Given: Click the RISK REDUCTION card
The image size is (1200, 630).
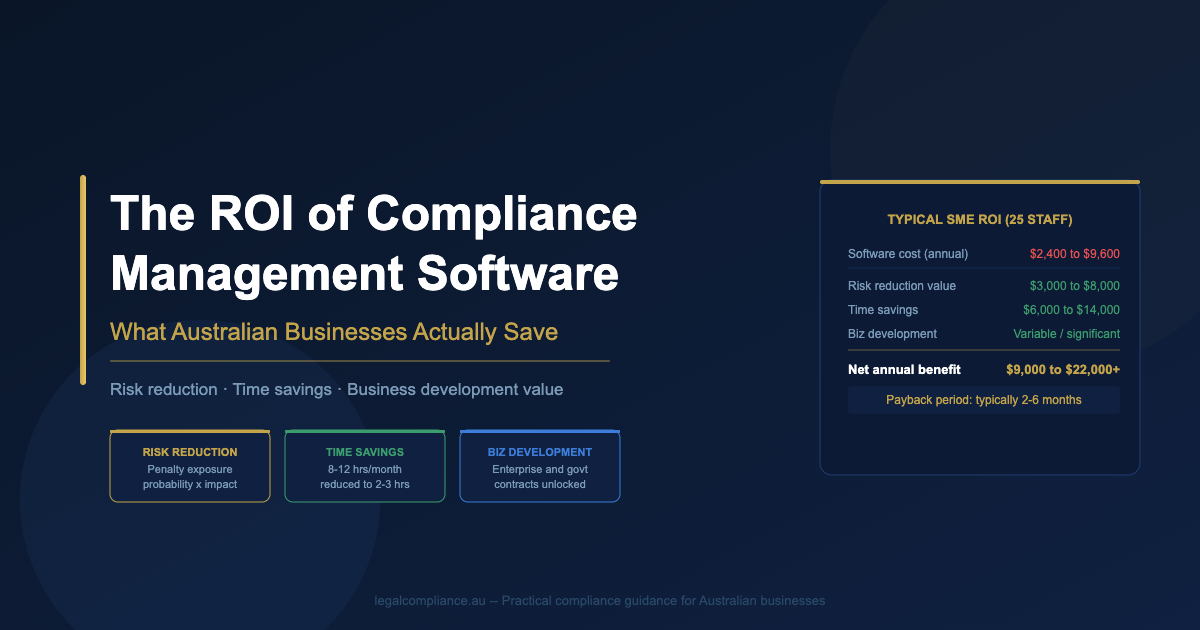Looking at the screenshot, I should pos(190,467).
